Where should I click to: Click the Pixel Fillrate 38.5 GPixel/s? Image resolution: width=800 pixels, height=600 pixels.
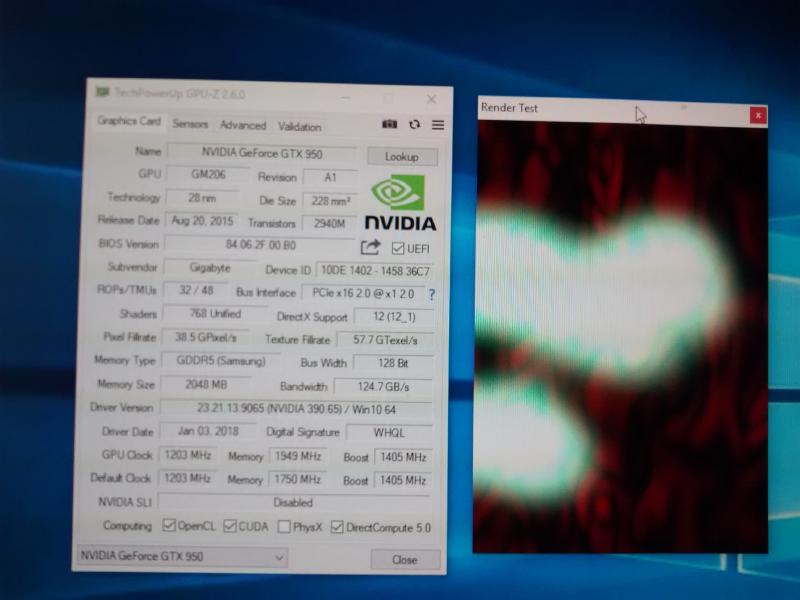point(206,337)
